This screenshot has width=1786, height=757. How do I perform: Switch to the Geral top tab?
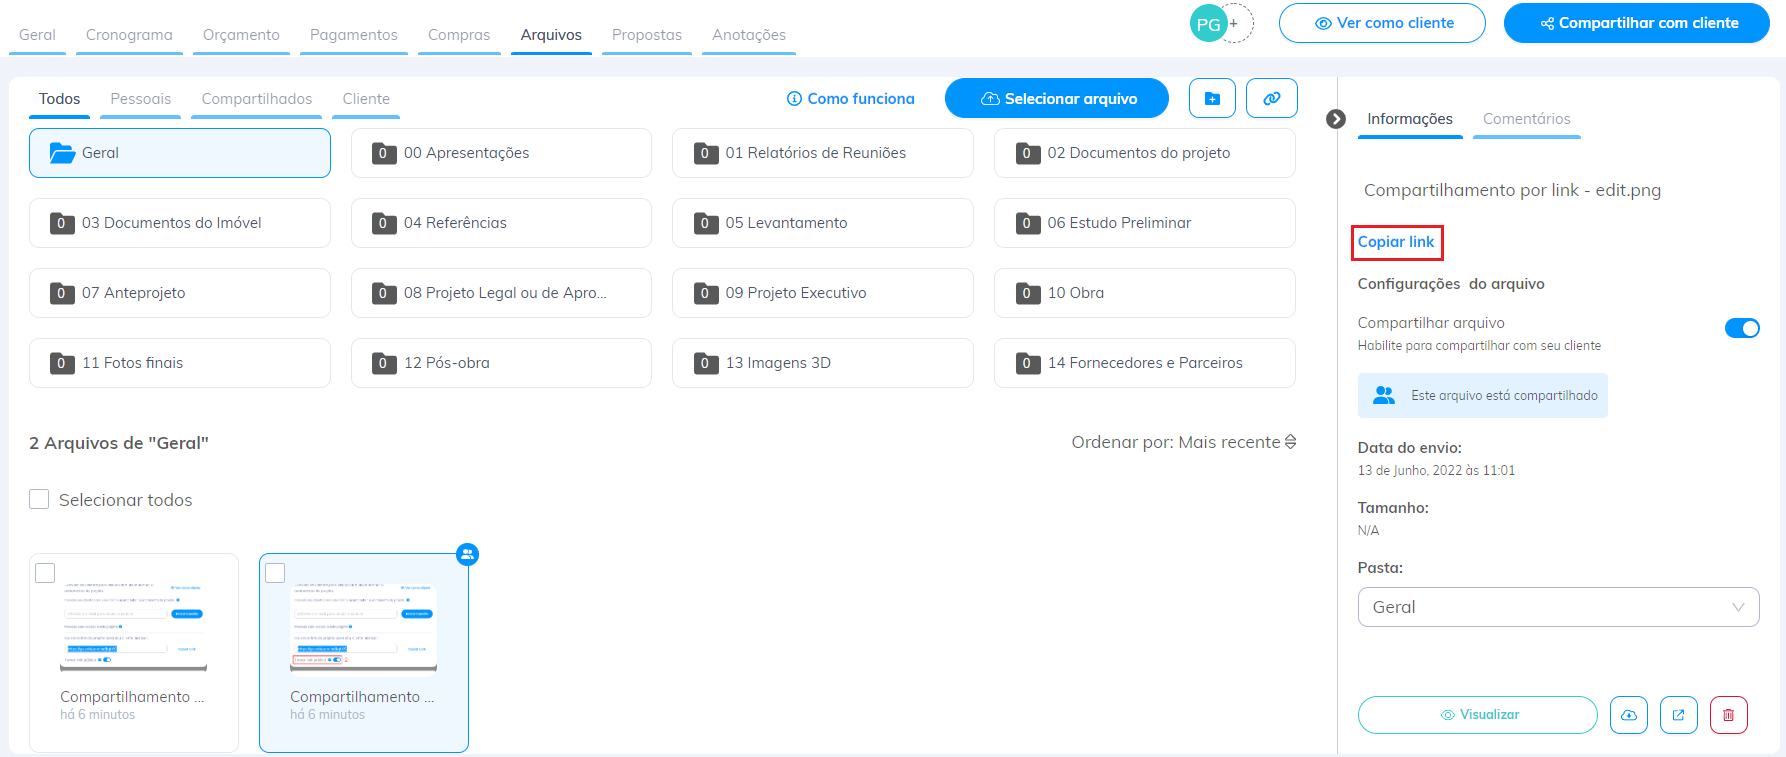pyautogui.click(x=37, y=35)
